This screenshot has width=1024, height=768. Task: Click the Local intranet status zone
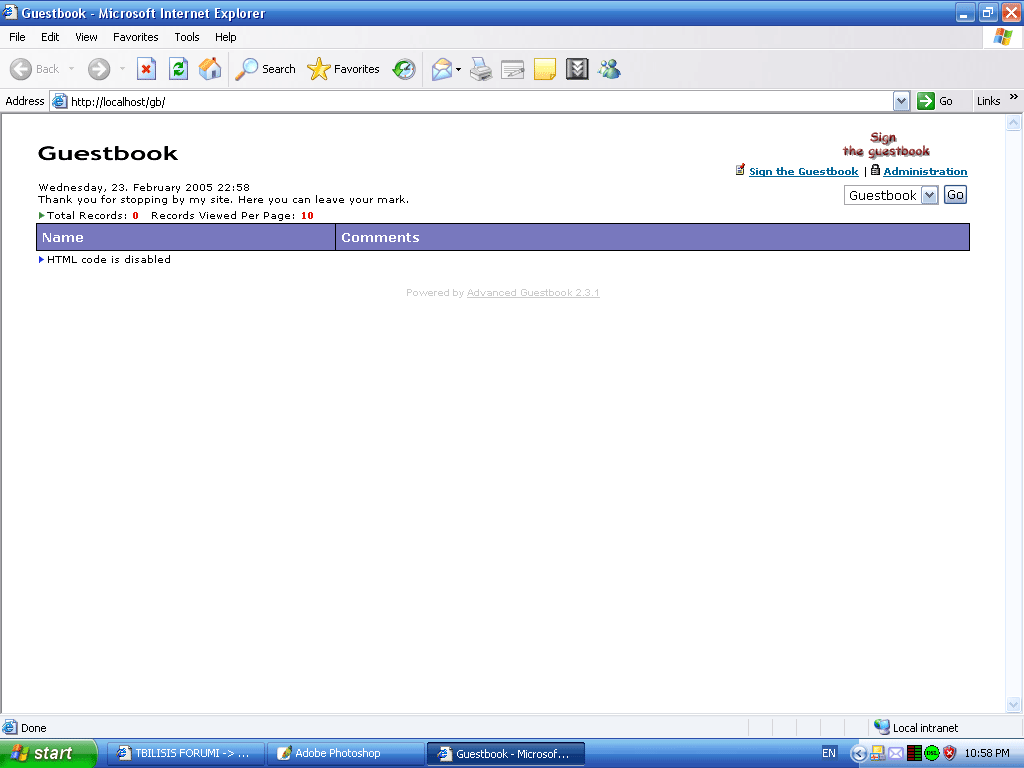[x=916, y=728]
